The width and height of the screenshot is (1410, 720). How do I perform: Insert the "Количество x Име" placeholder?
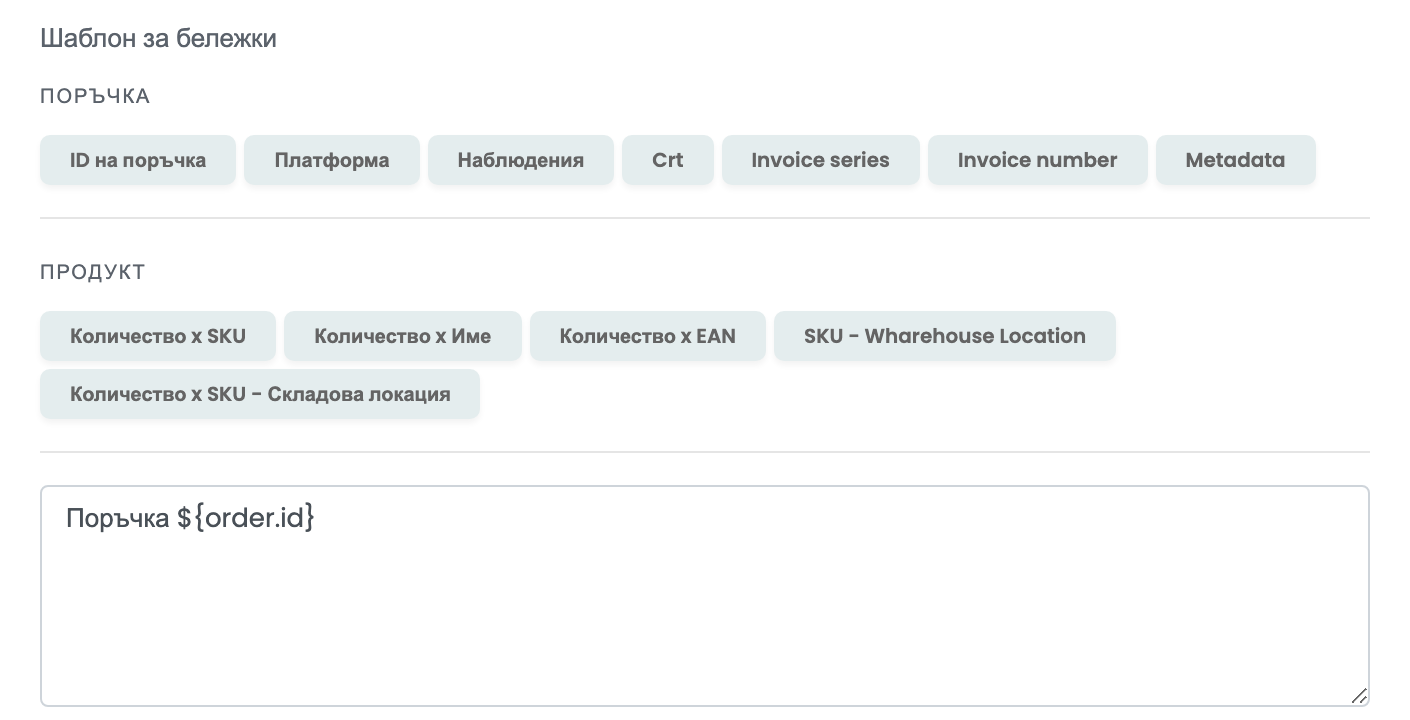403,336
